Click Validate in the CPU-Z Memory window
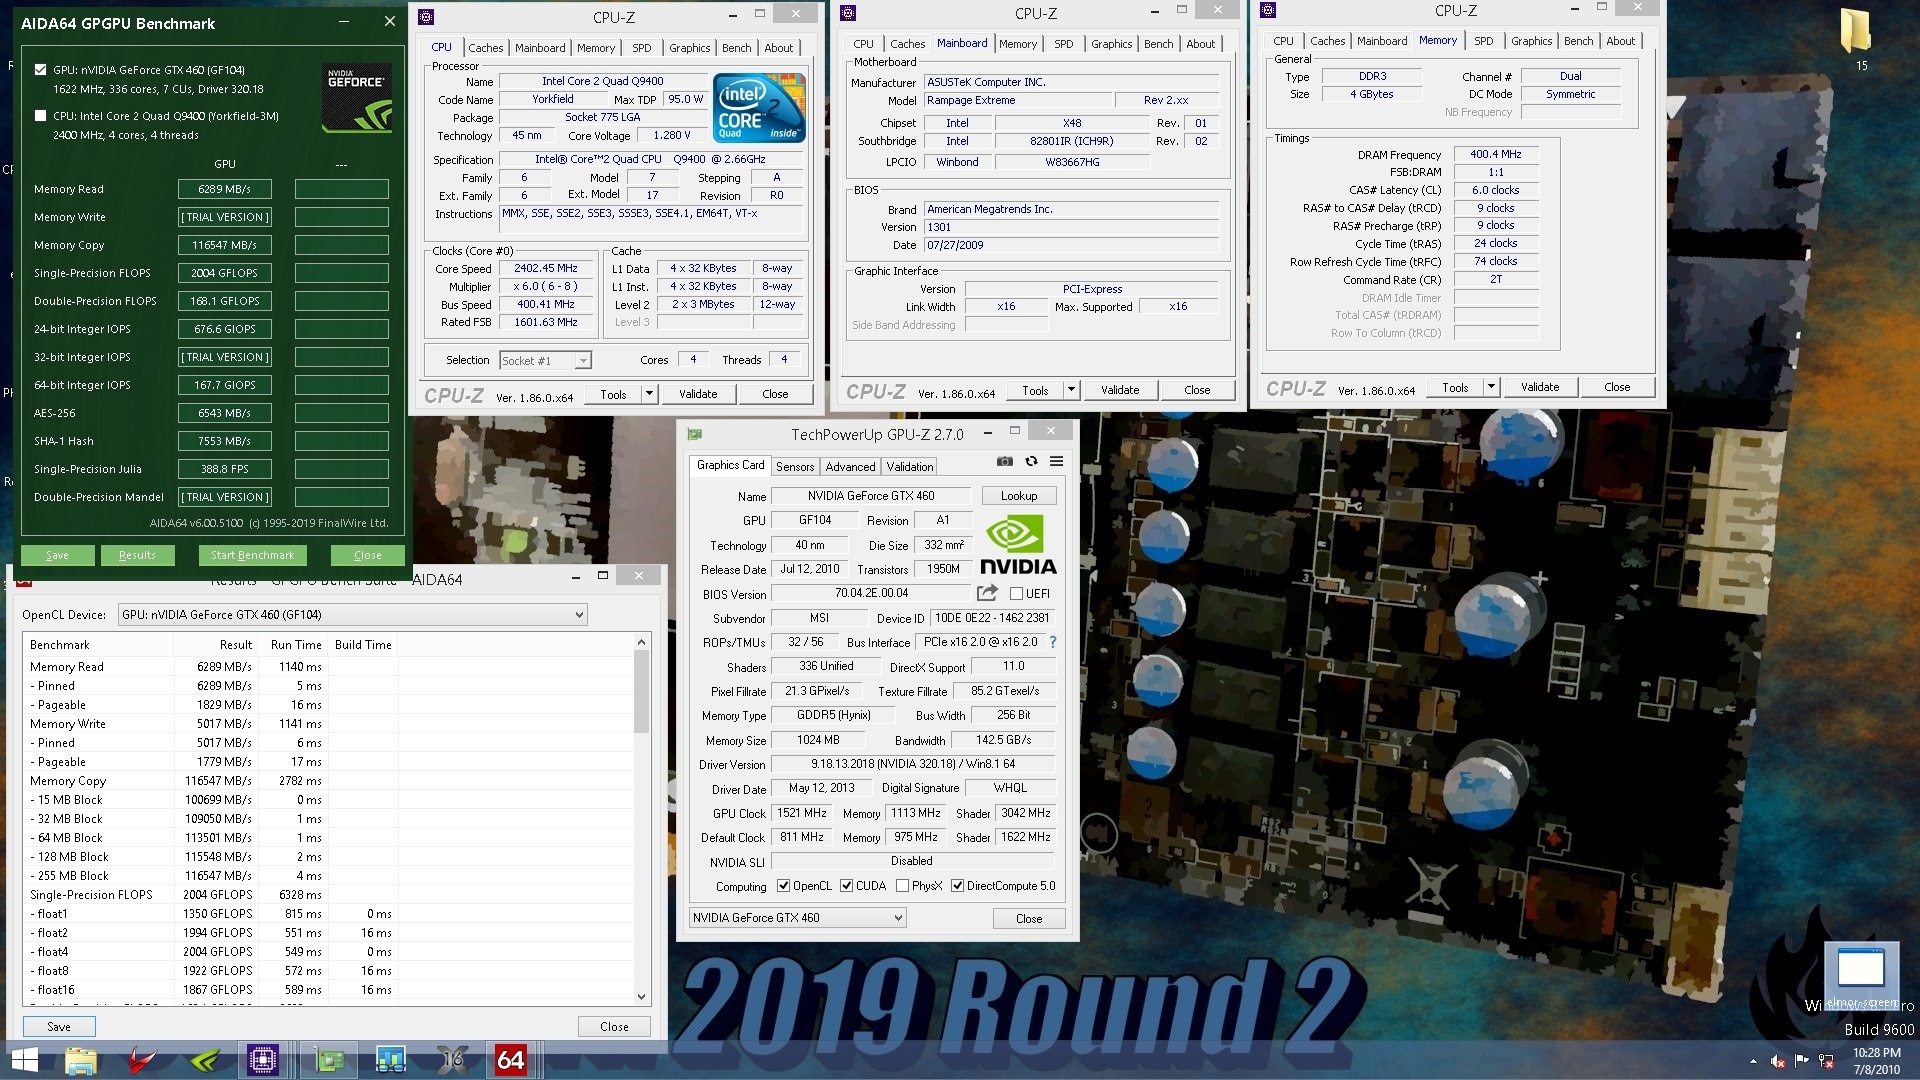1920x1080 pixels. point(1539,387)
